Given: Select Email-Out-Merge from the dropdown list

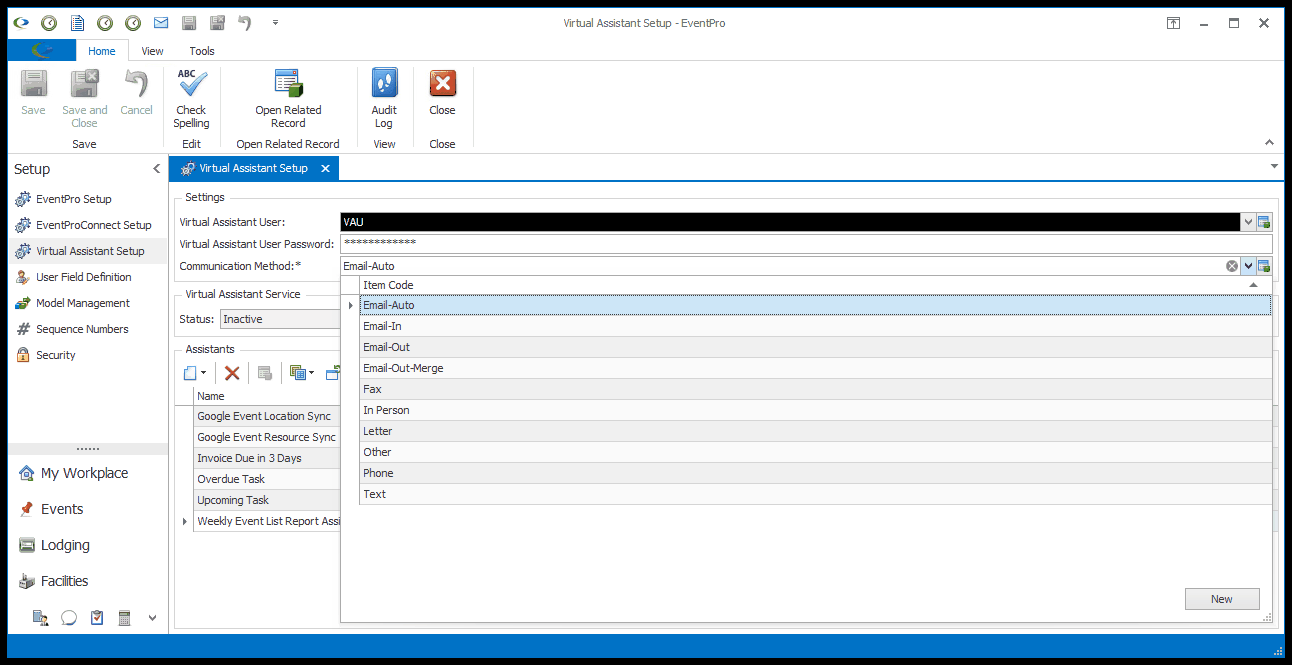Looking at the screenshot, I should [x=815, y=368].
